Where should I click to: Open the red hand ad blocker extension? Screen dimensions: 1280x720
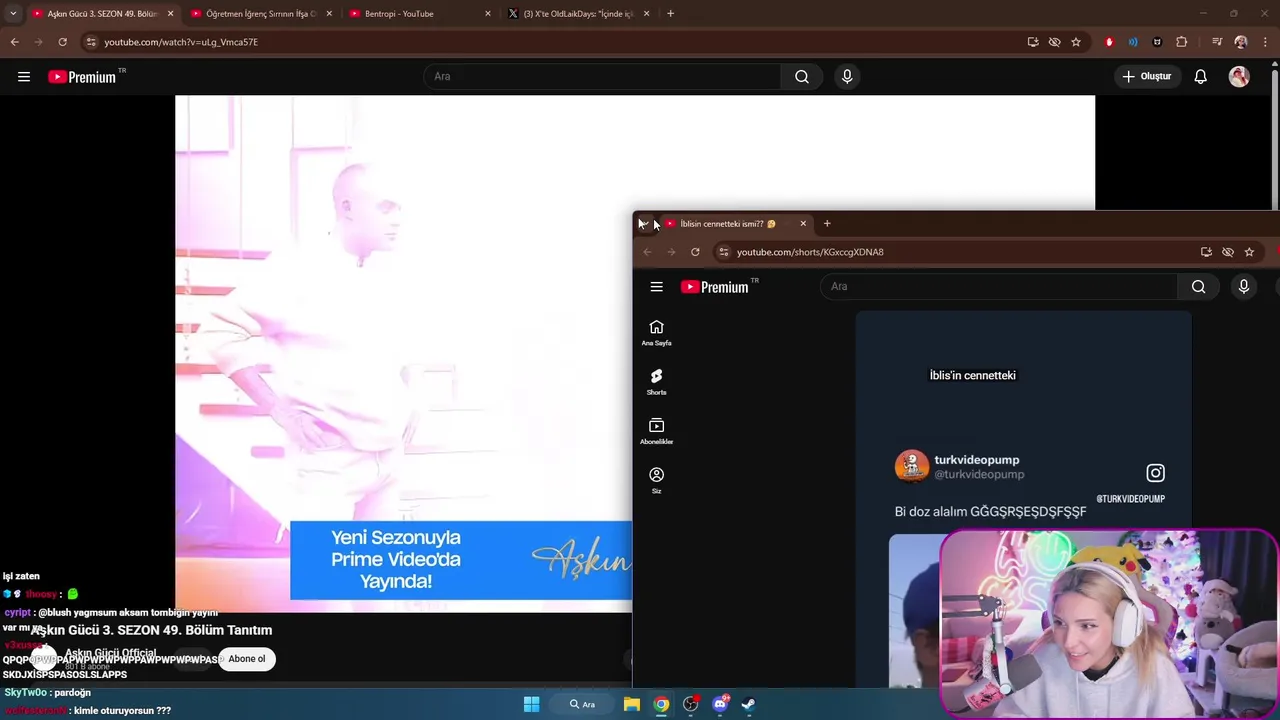[1109, 42]
